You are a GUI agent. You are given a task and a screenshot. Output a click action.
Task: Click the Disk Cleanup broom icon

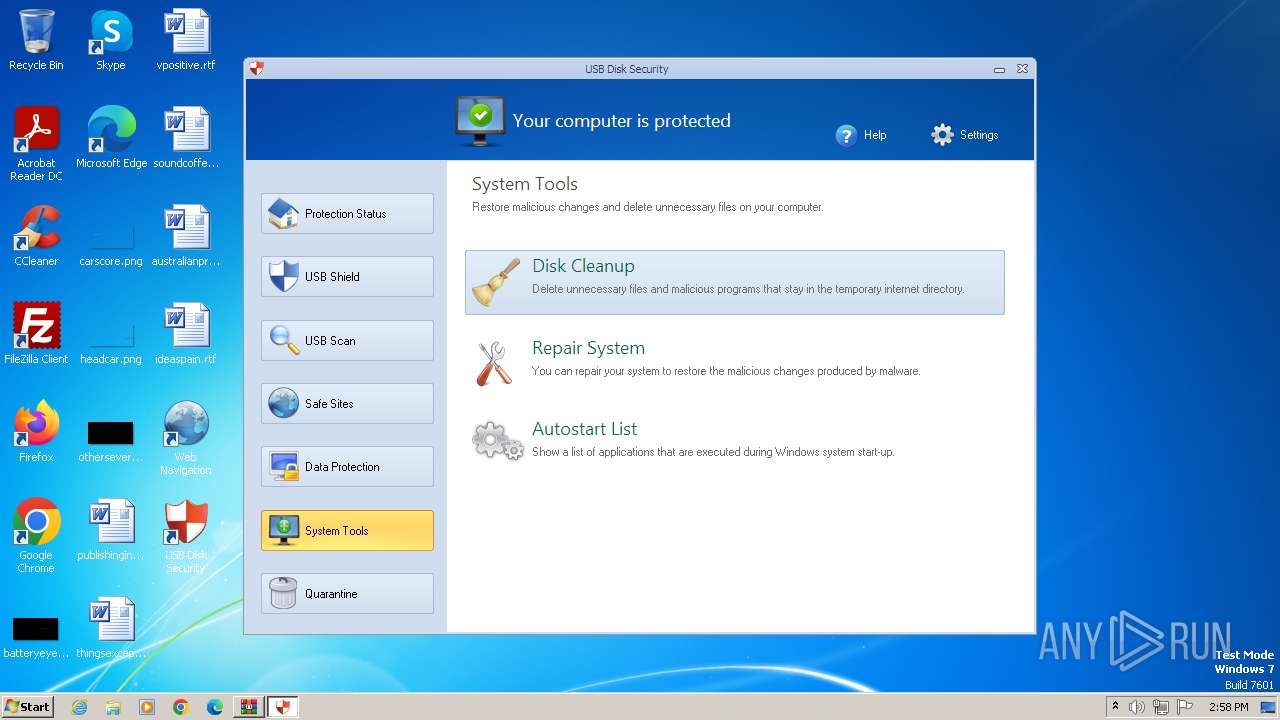coord(496,282)
